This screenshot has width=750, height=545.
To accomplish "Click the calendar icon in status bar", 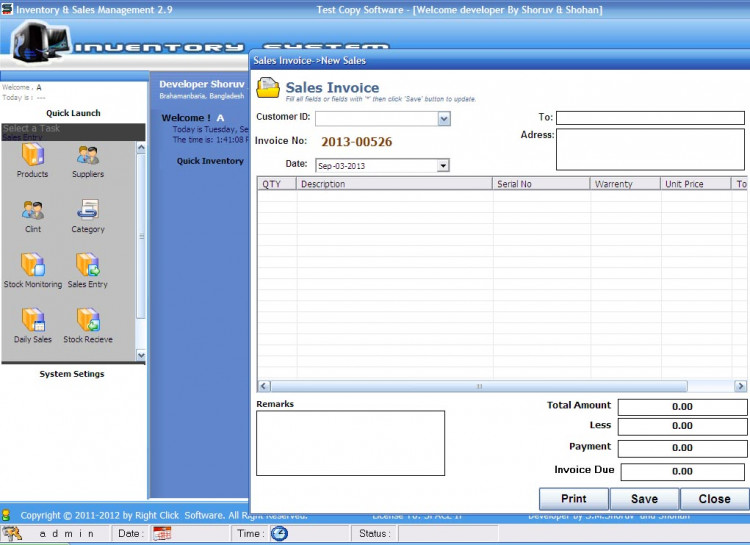I will coord(162,534).
